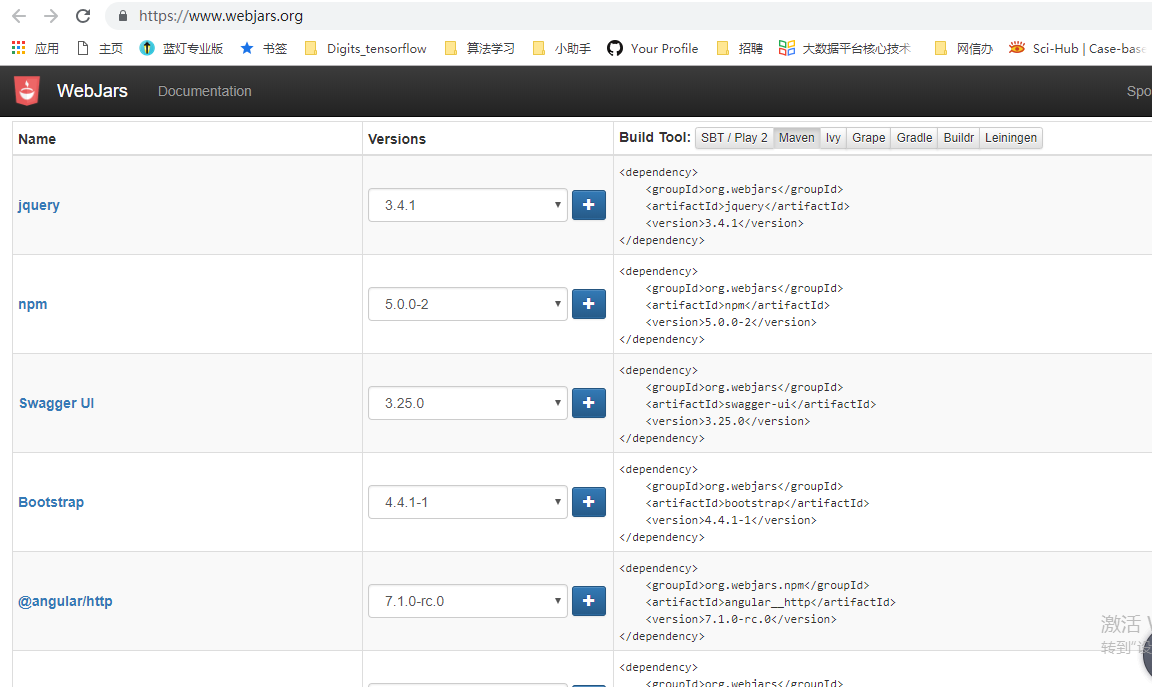Select the Maven build tool
1152x687 pixels.
coord(796,137)
